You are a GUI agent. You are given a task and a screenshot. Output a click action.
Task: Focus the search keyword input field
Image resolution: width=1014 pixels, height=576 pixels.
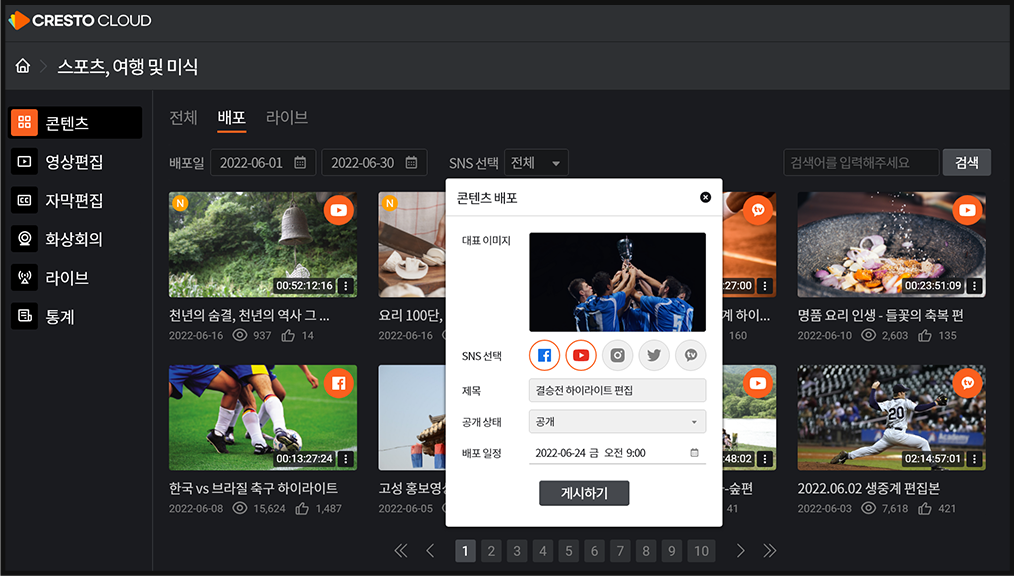pos(861,163)
